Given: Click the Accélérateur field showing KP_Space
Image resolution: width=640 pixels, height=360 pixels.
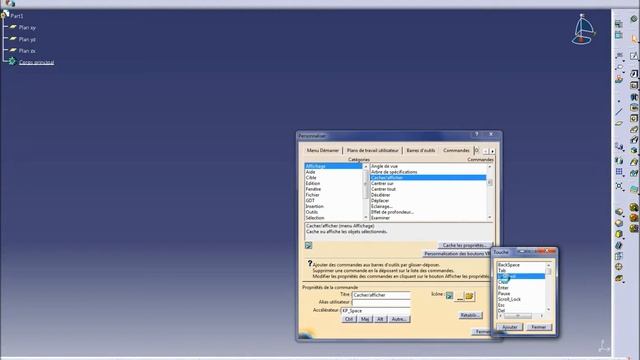Looking at the screenshot, I should (376, 311).
